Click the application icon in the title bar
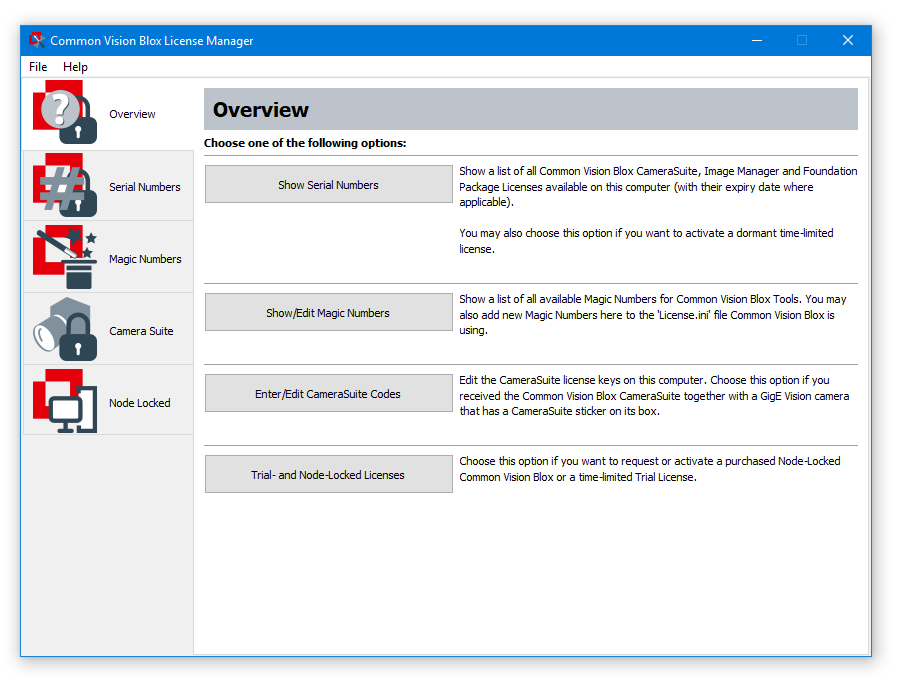899x684 pixels. click(37, 40)
